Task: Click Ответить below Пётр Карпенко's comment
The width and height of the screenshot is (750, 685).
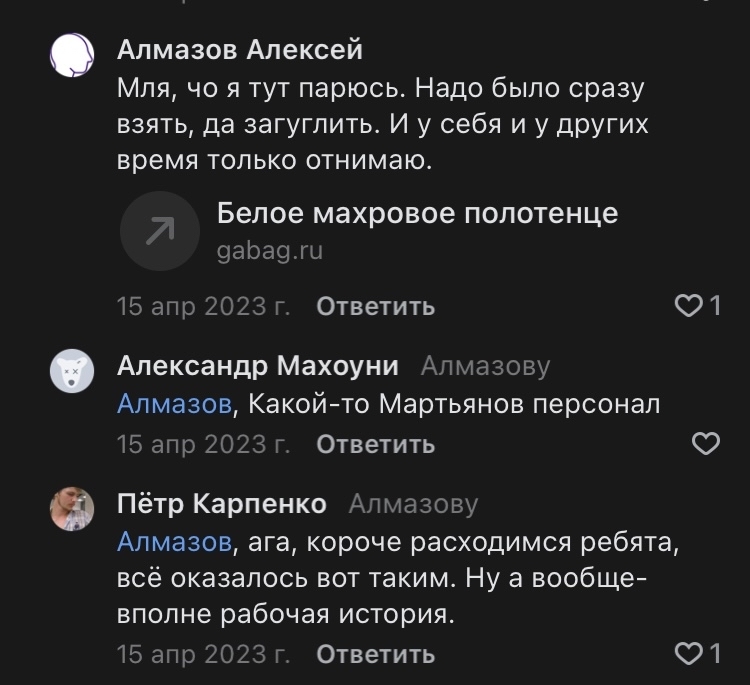Action: click(375, 655)
